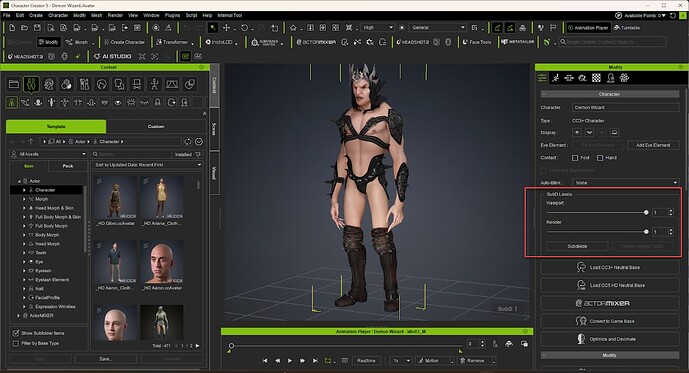Click the Turntable icon

coord(627,28)
